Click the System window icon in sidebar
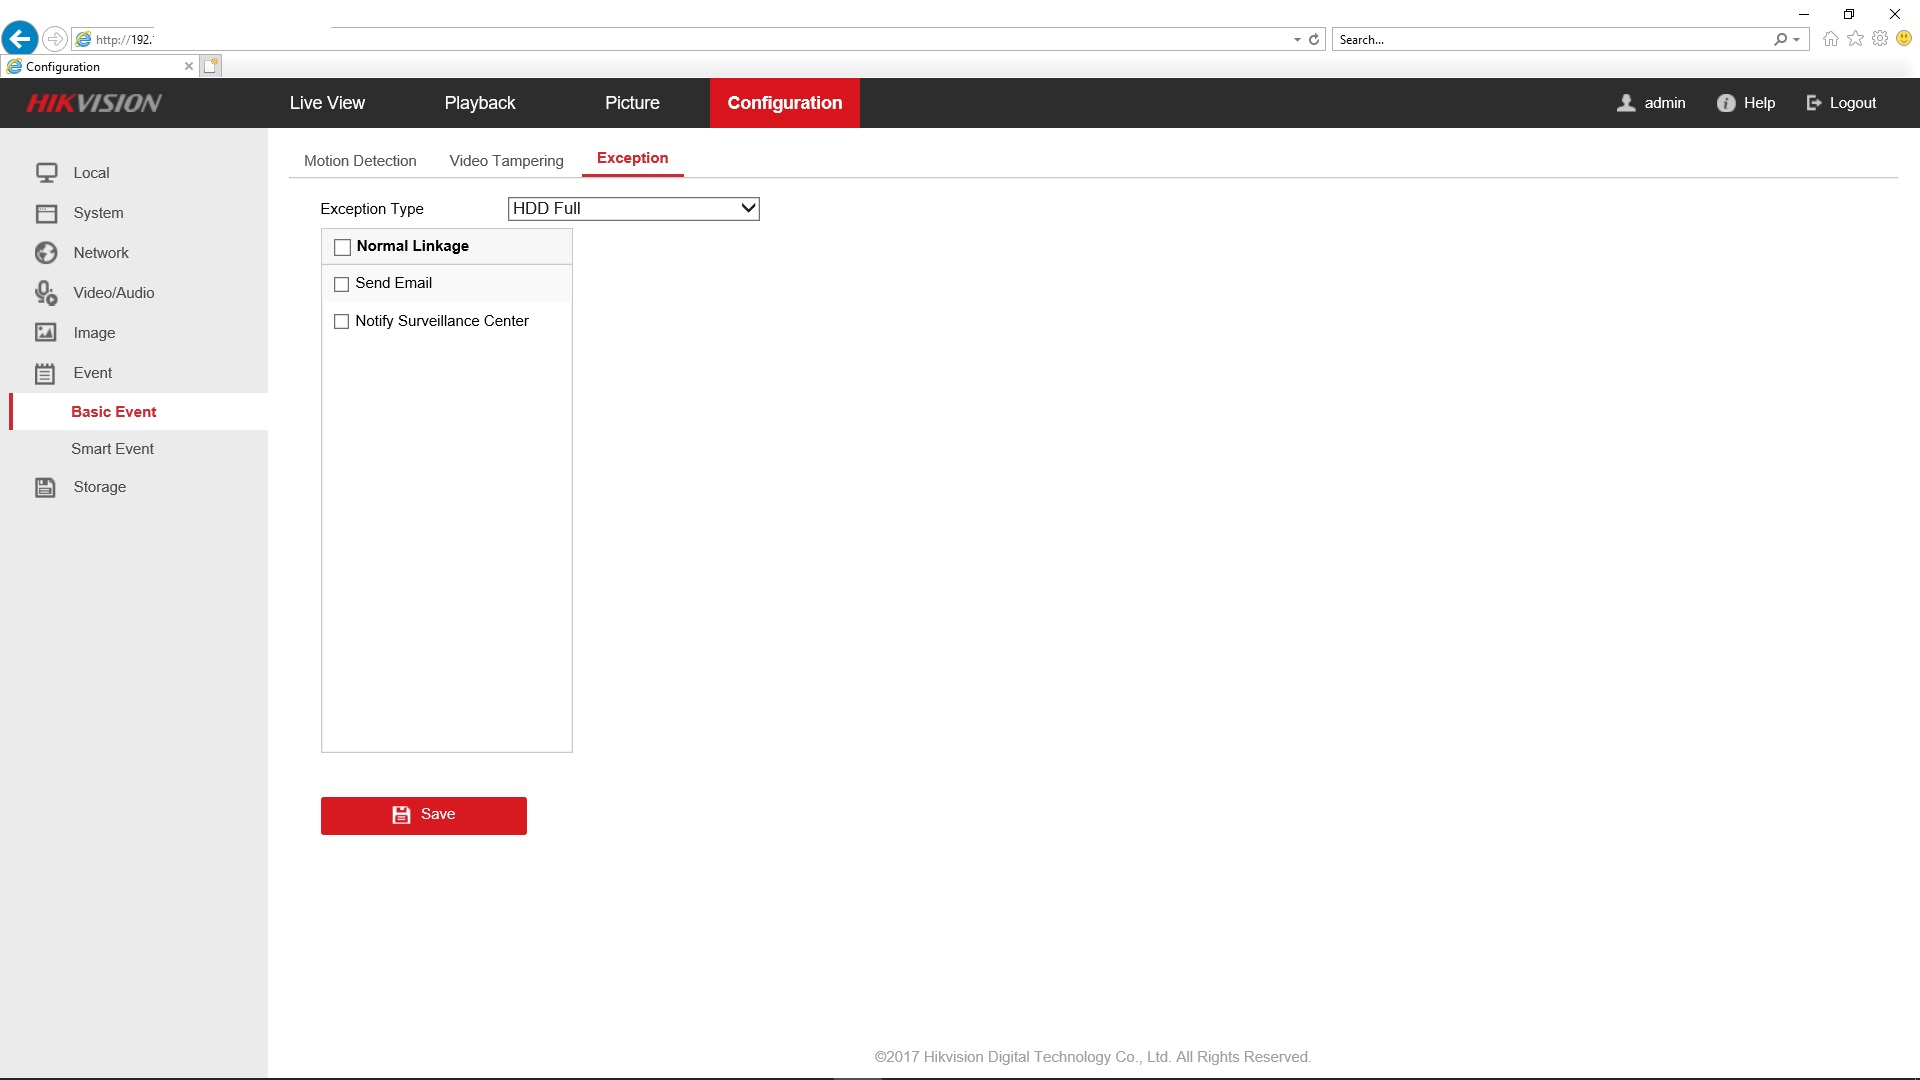 tap(46, 213)
